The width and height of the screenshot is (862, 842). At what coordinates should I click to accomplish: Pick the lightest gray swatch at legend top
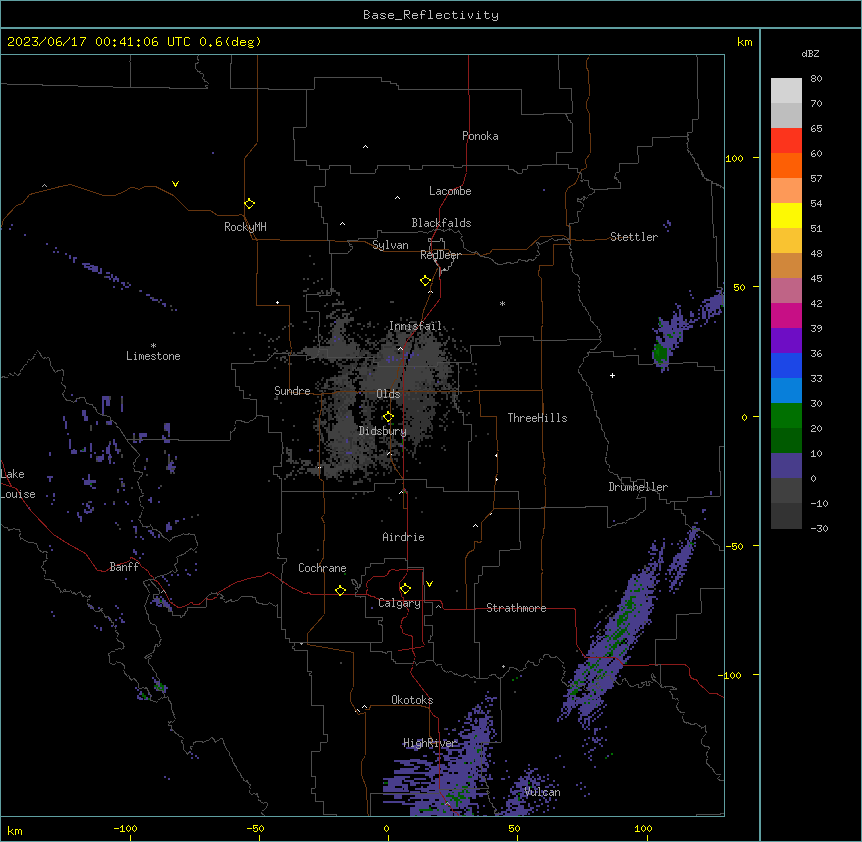tap(786, 91)
